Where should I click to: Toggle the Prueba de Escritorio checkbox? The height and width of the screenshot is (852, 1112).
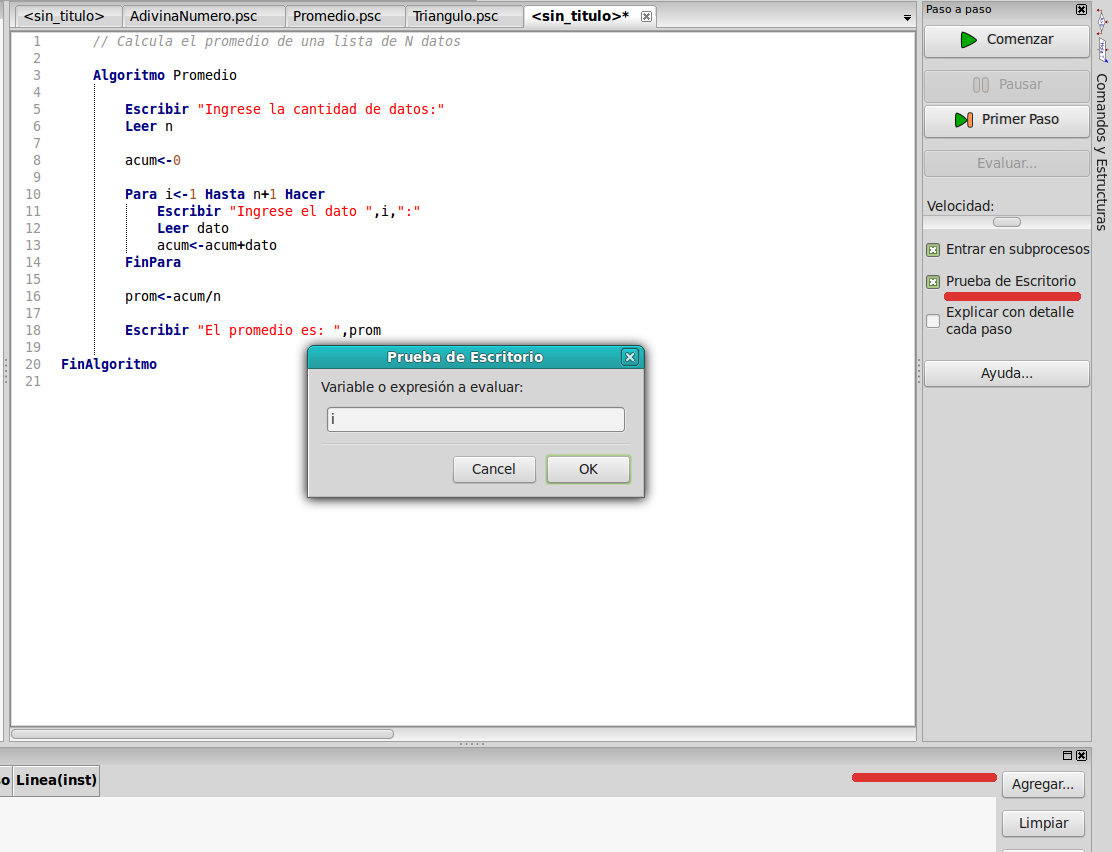(x=933, y=282)
